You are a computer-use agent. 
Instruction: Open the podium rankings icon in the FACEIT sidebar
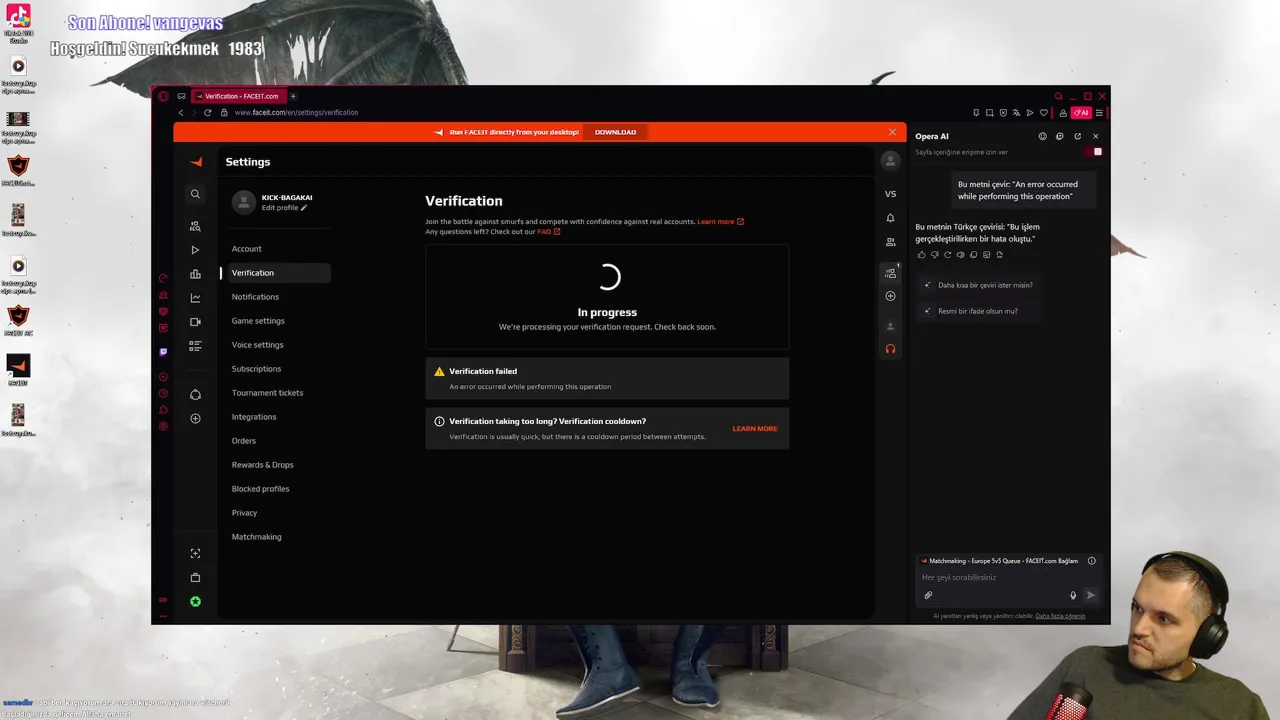(195, 274)
